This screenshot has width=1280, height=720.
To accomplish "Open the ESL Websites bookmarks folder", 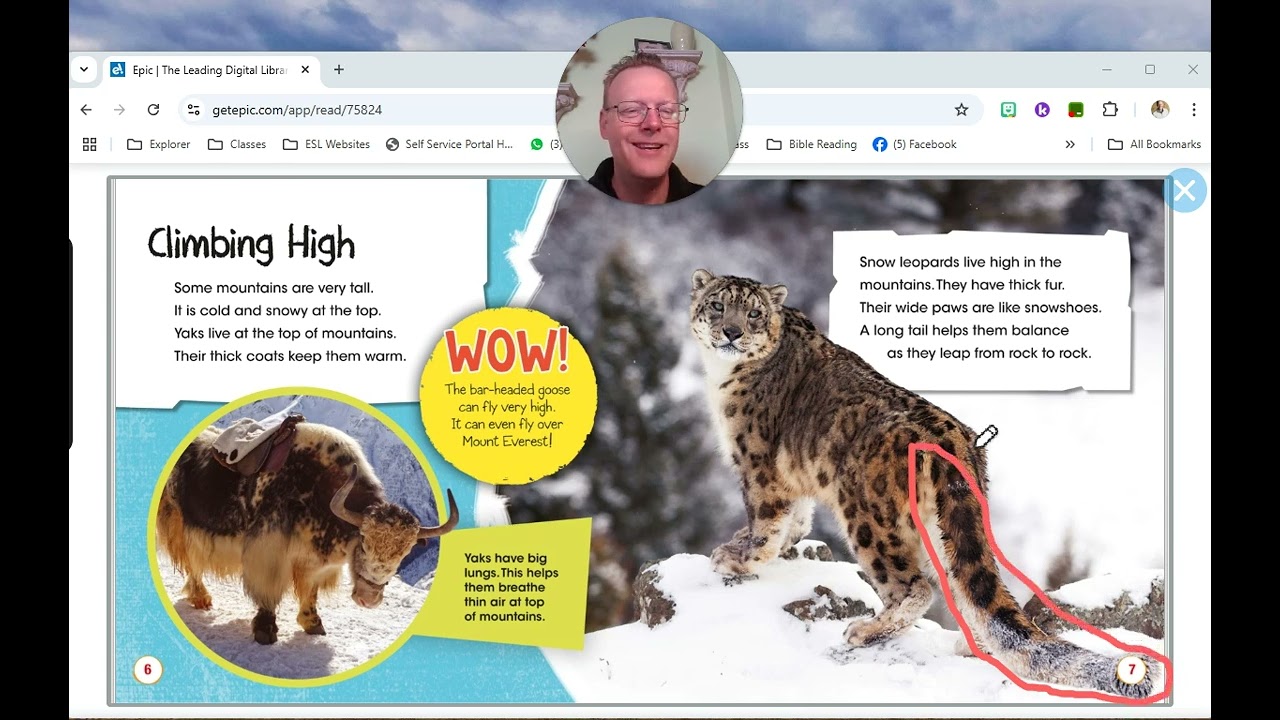I will (327, 144).
